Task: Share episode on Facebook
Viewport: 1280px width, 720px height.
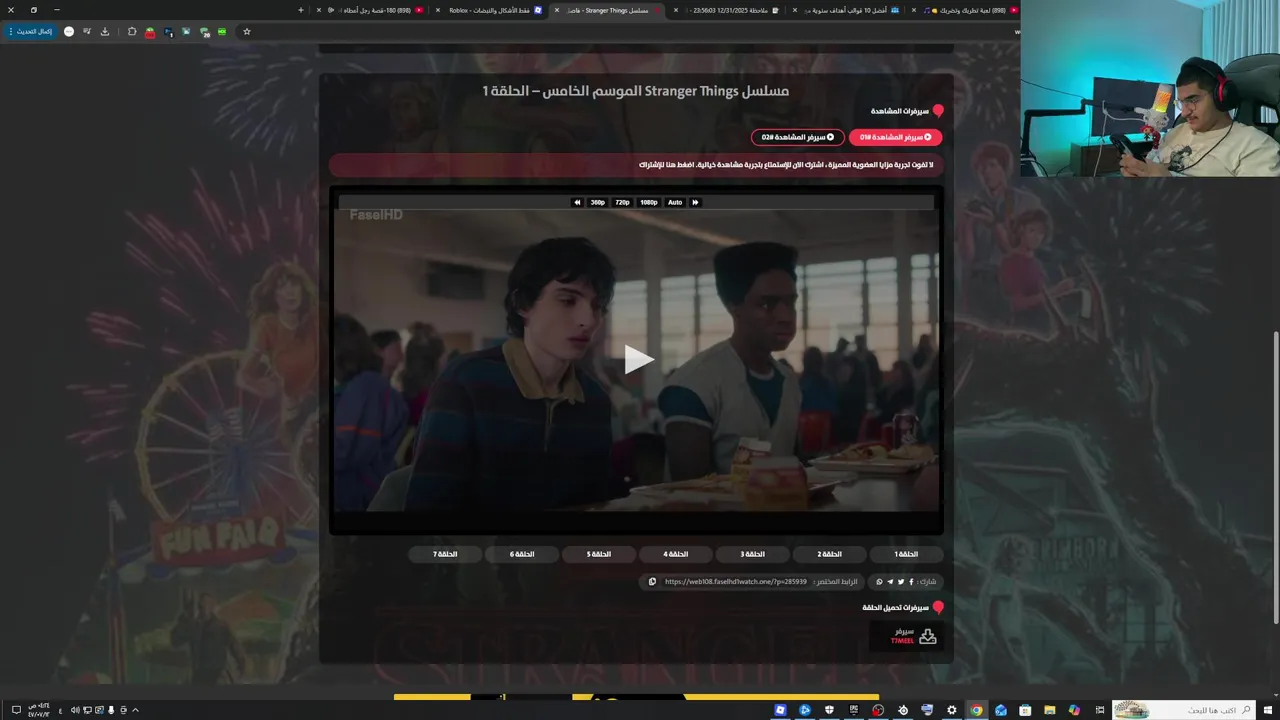Action: pos(911,581)
